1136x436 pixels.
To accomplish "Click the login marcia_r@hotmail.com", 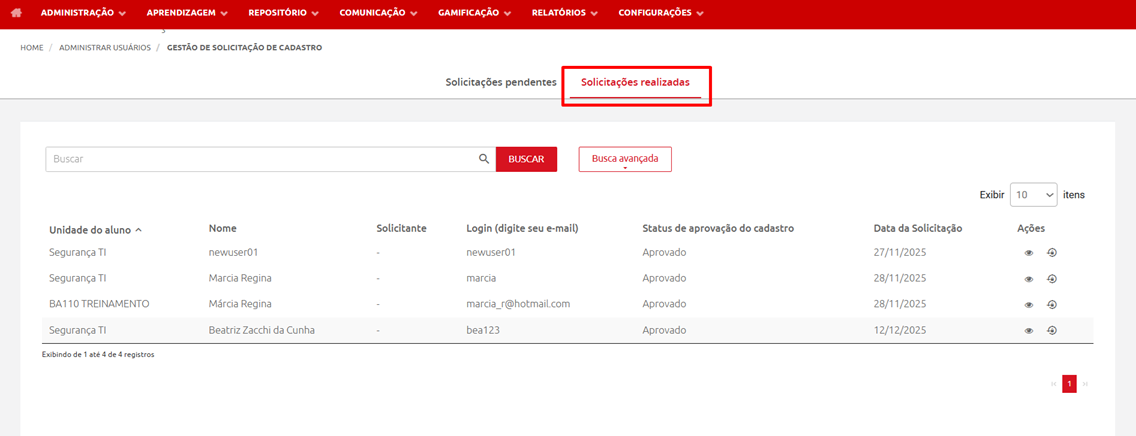I will click(x=518, y=305).
